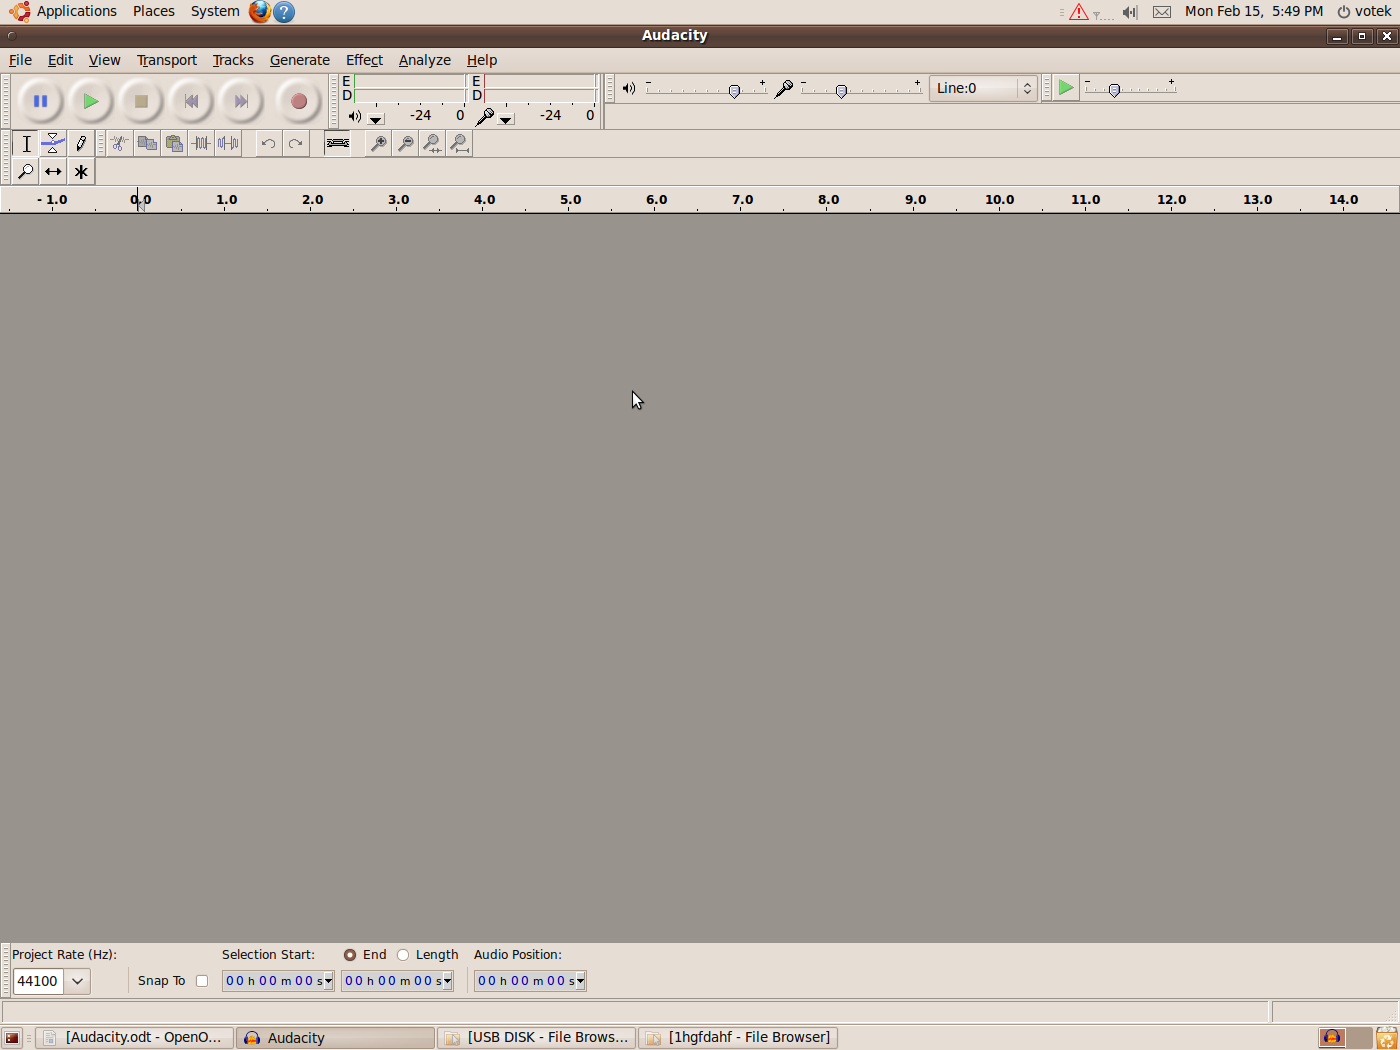Switch to Audacity.odt OpenOffice taskbar window
The height and width of the screenshot is (1050, 1400).
(x=135, y=1038)
